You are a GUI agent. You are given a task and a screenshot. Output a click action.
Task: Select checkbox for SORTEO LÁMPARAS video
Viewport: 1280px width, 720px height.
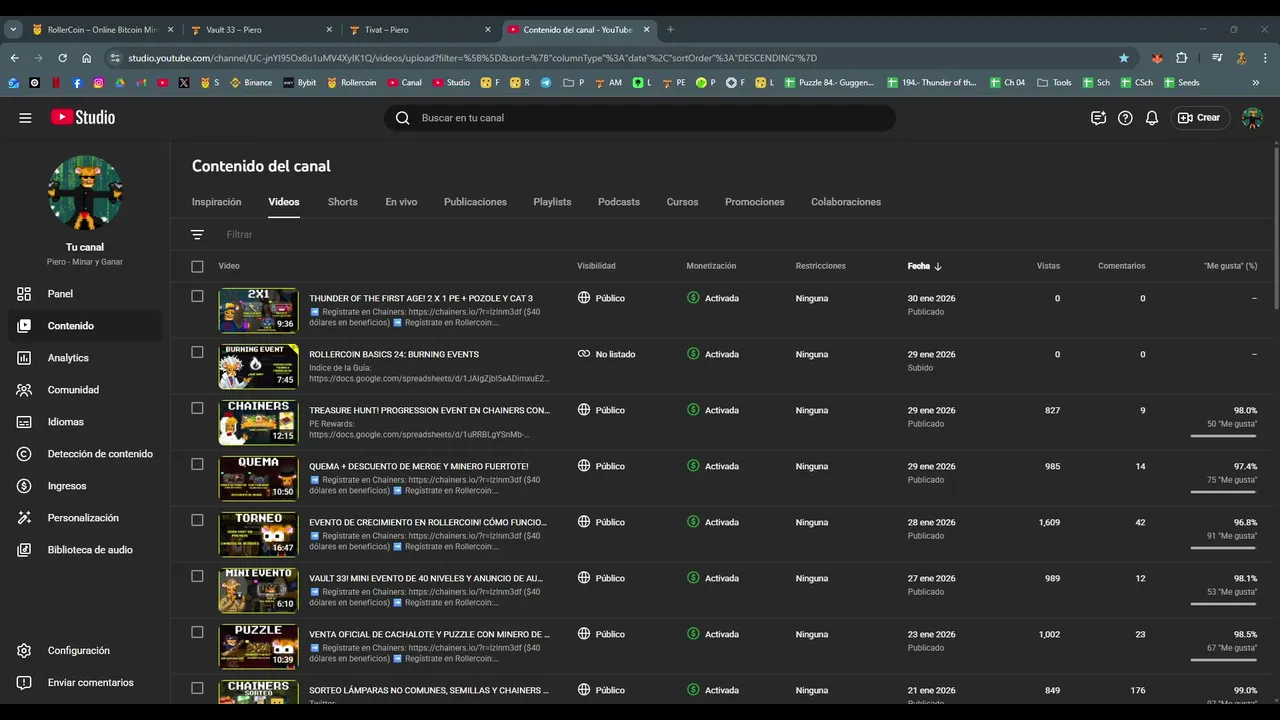(197, 688)
